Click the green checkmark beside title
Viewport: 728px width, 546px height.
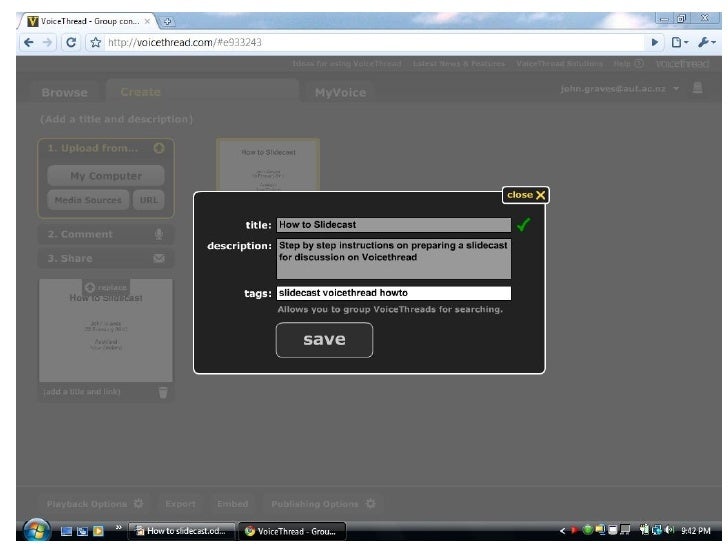523,225
